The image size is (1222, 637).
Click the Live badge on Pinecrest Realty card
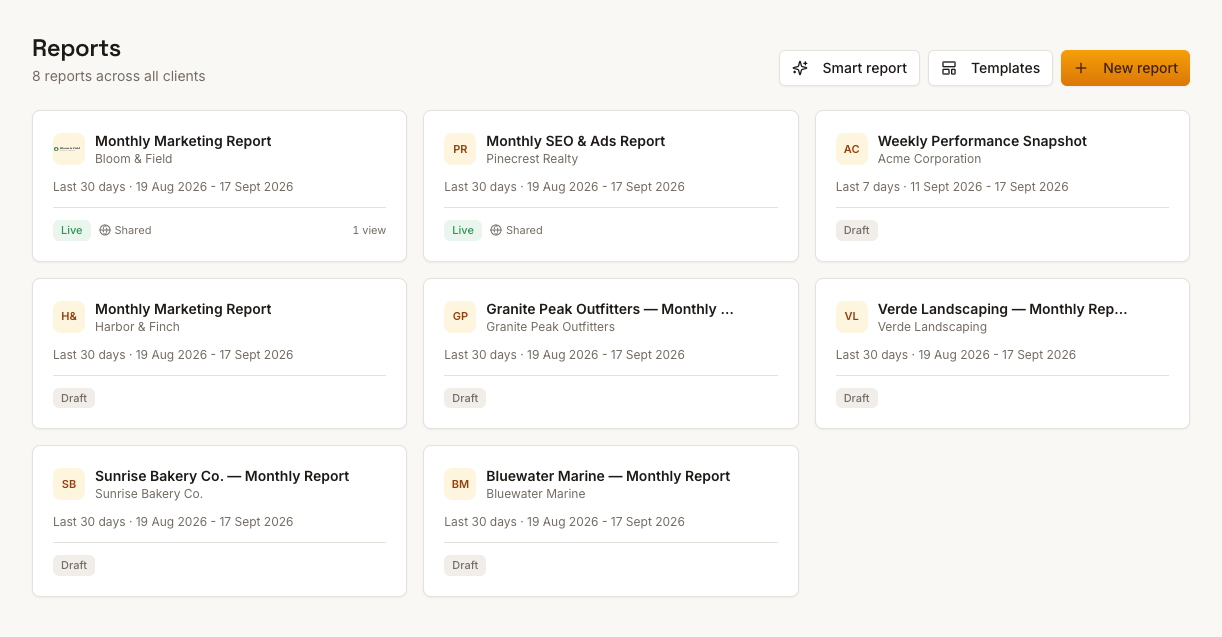click(x=463, y=230)
